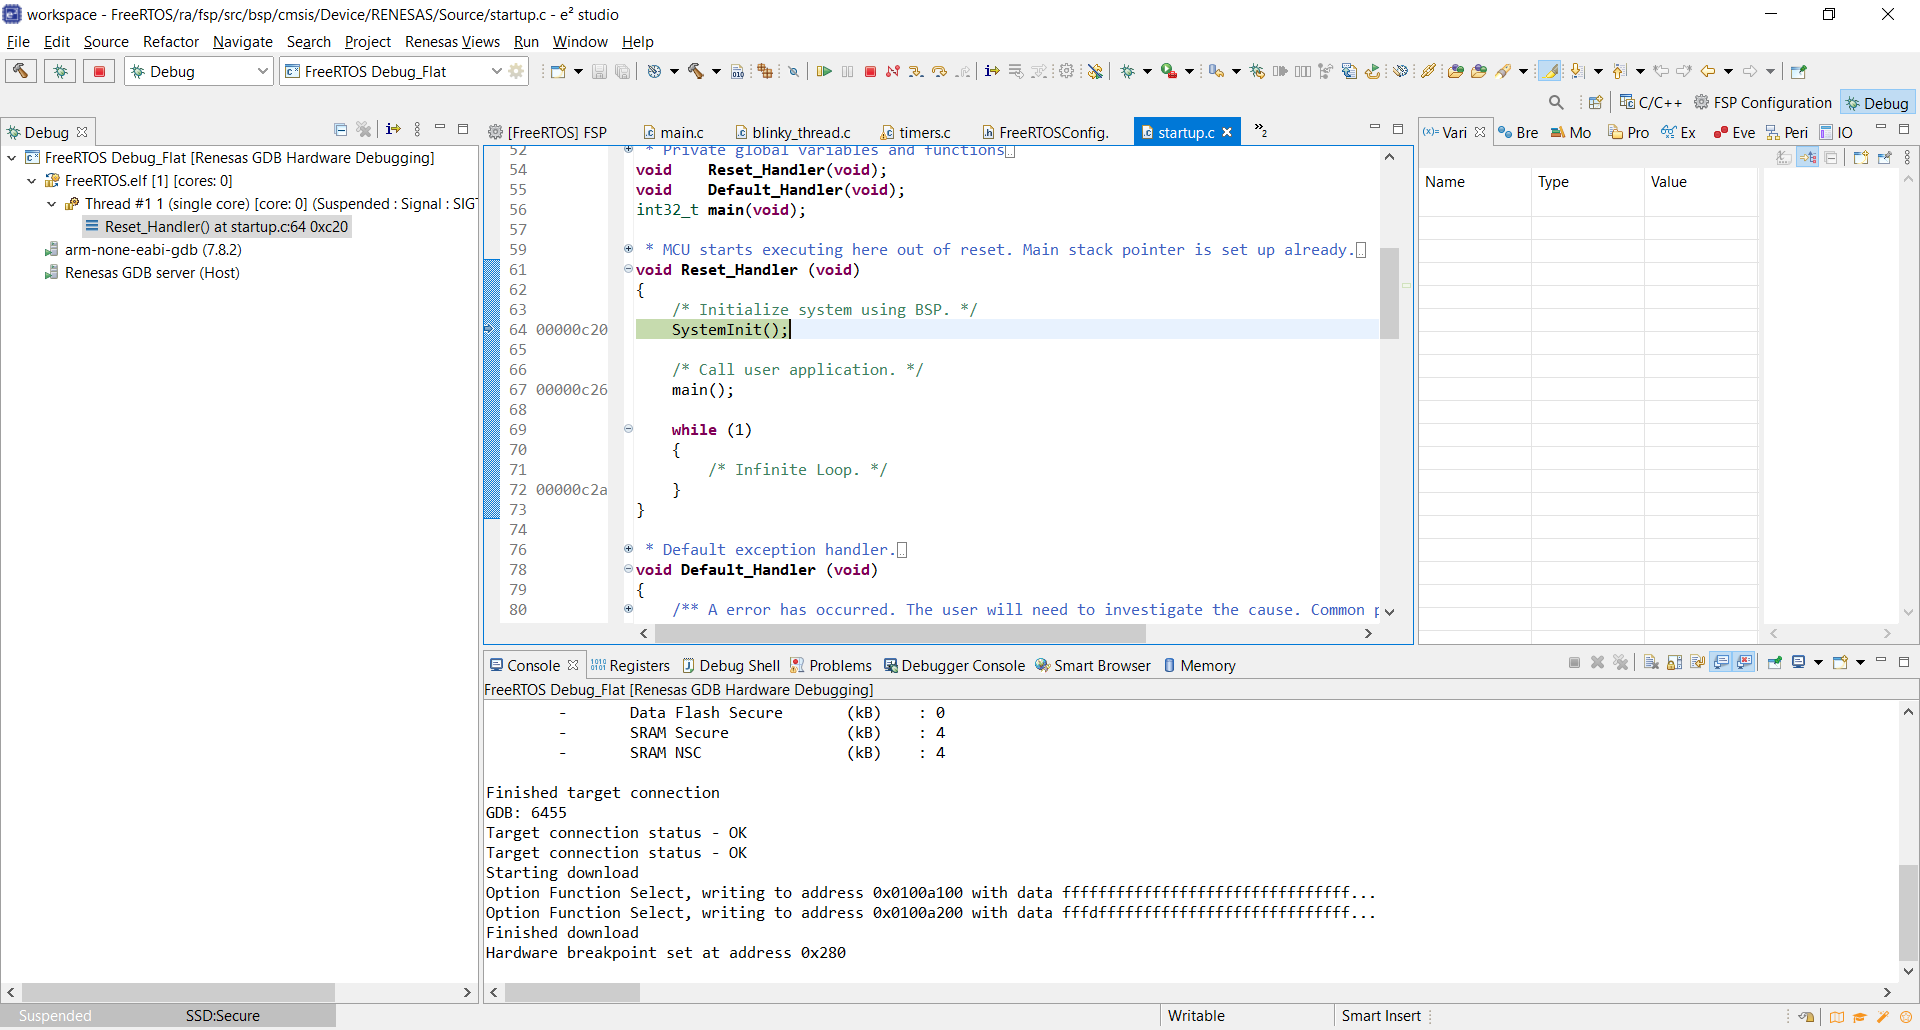Open the Renesas Views menu
Screen dimensions: 1920x1030
pos(452,41)
